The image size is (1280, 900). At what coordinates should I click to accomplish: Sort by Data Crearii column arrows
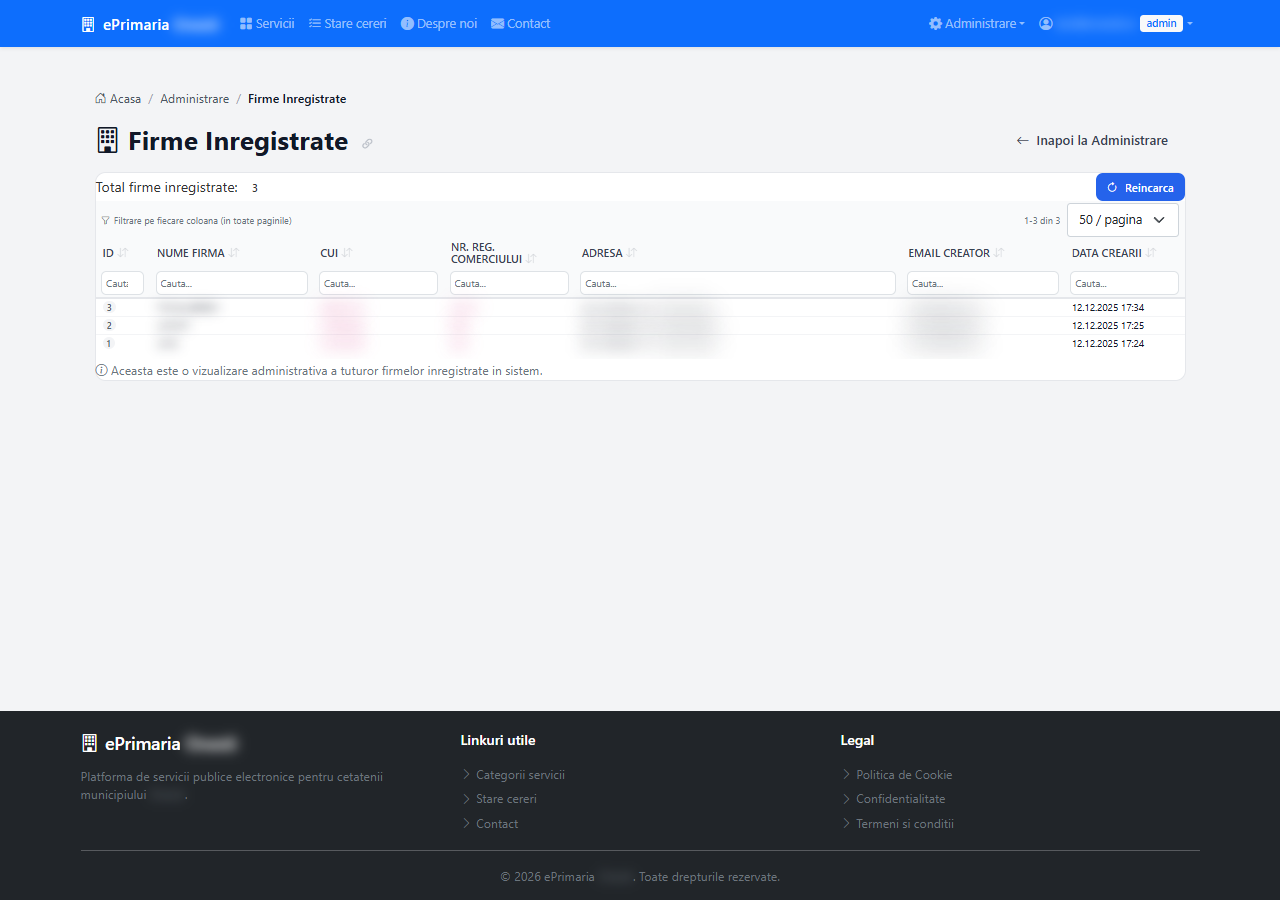tap(1151, 253)
